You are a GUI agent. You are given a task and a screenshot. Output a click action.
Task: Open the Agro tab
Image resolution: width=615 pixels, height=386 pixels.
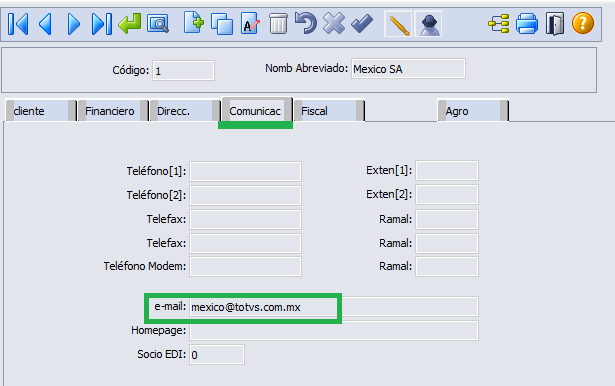[x=473, y=111]
